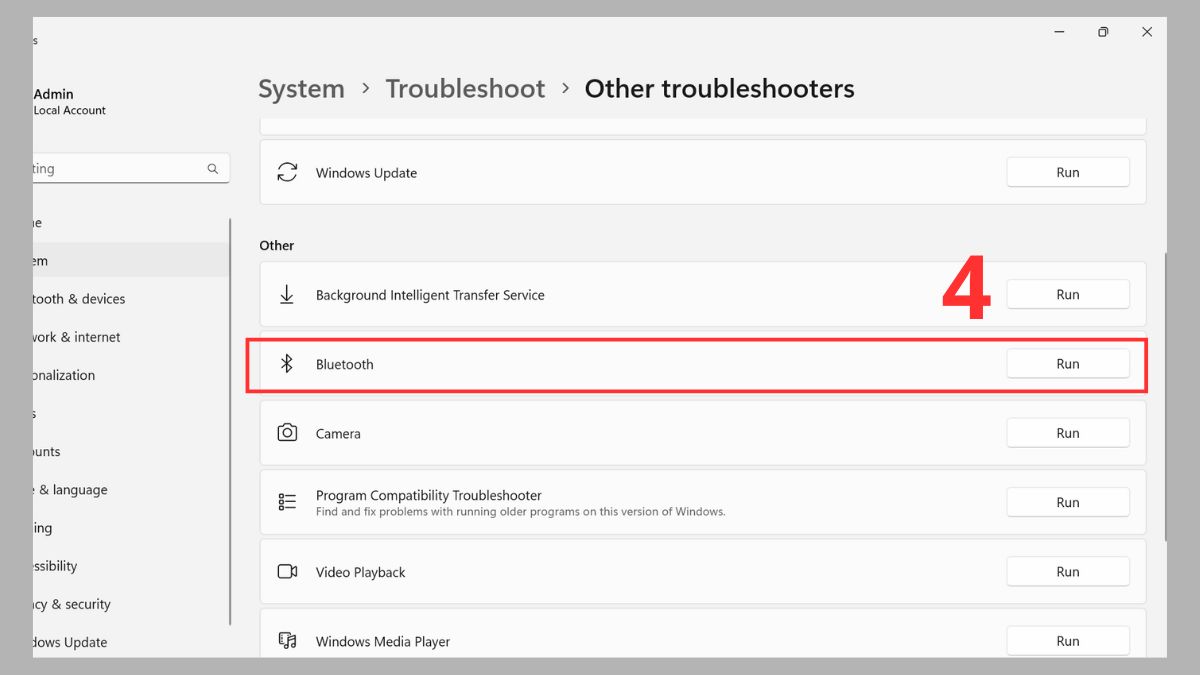This screenshot has height=675, width=1200.
Task: Click the Video Playback camera icon
Action: (x=287, y=571)
